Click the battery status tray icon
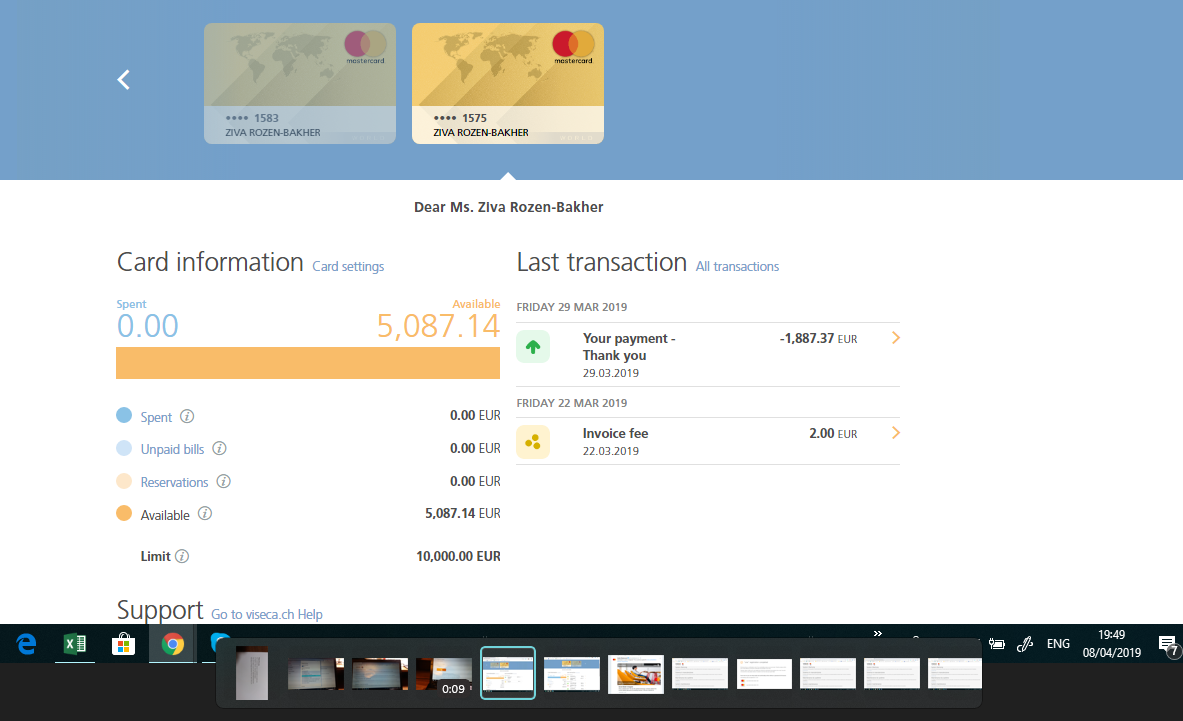Image resolution: width=1183 pixels, height=721 pixels. [997, 644]
